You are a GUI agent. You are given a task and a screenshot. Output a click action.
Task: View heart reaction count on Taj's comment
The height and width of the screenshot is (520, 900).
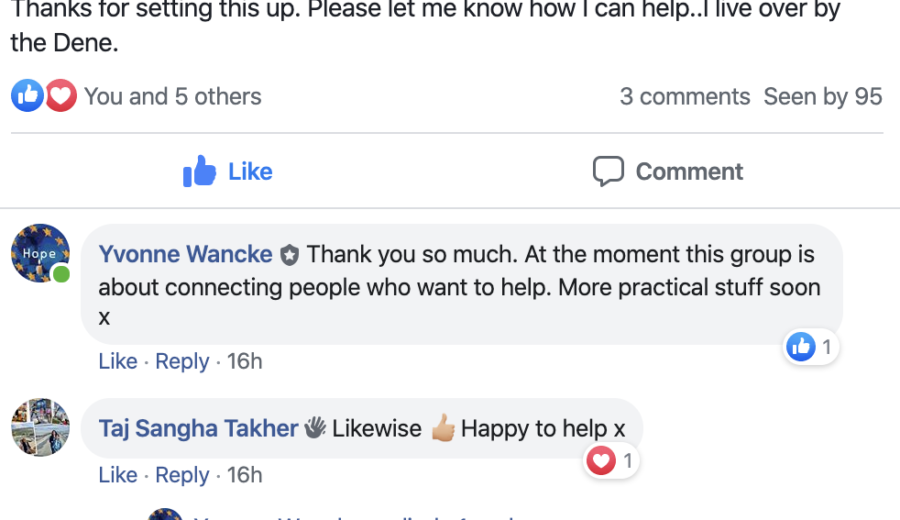pyautogui.click(x=611, y=461)
